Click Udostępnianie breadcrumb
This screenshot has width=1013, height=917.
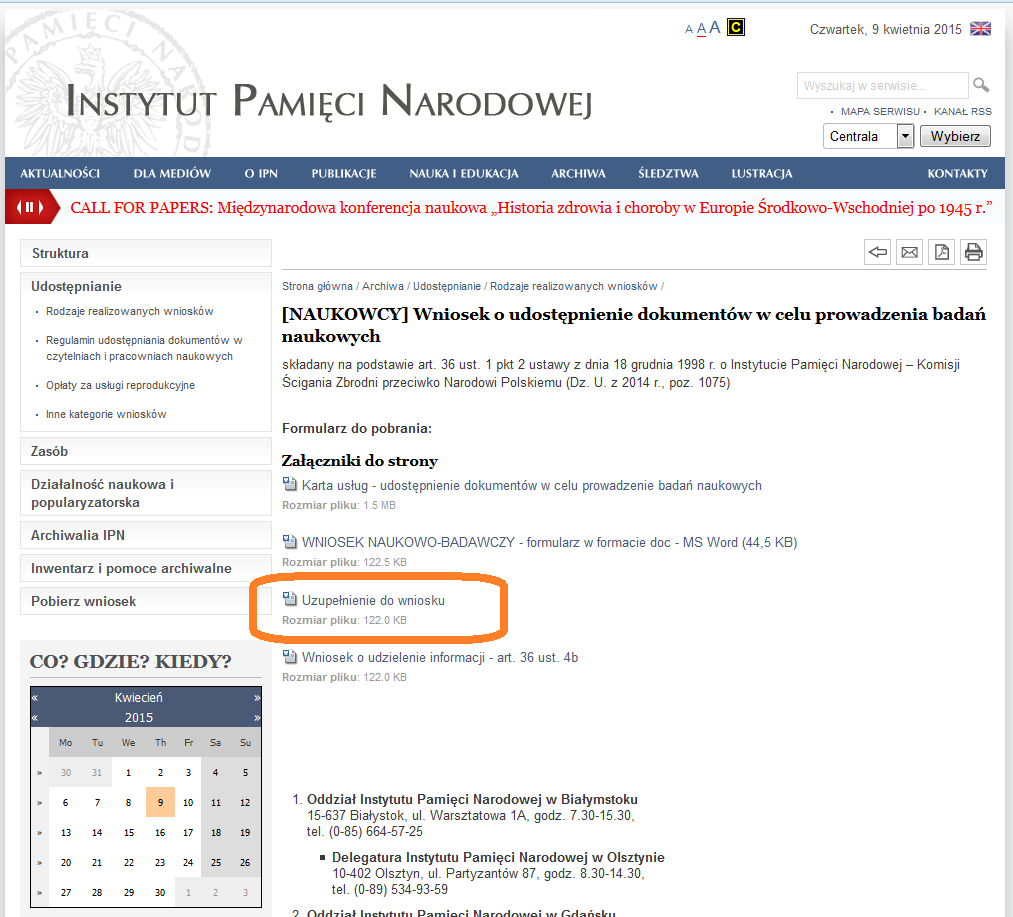pyautogui.click(x=447, y=286)
